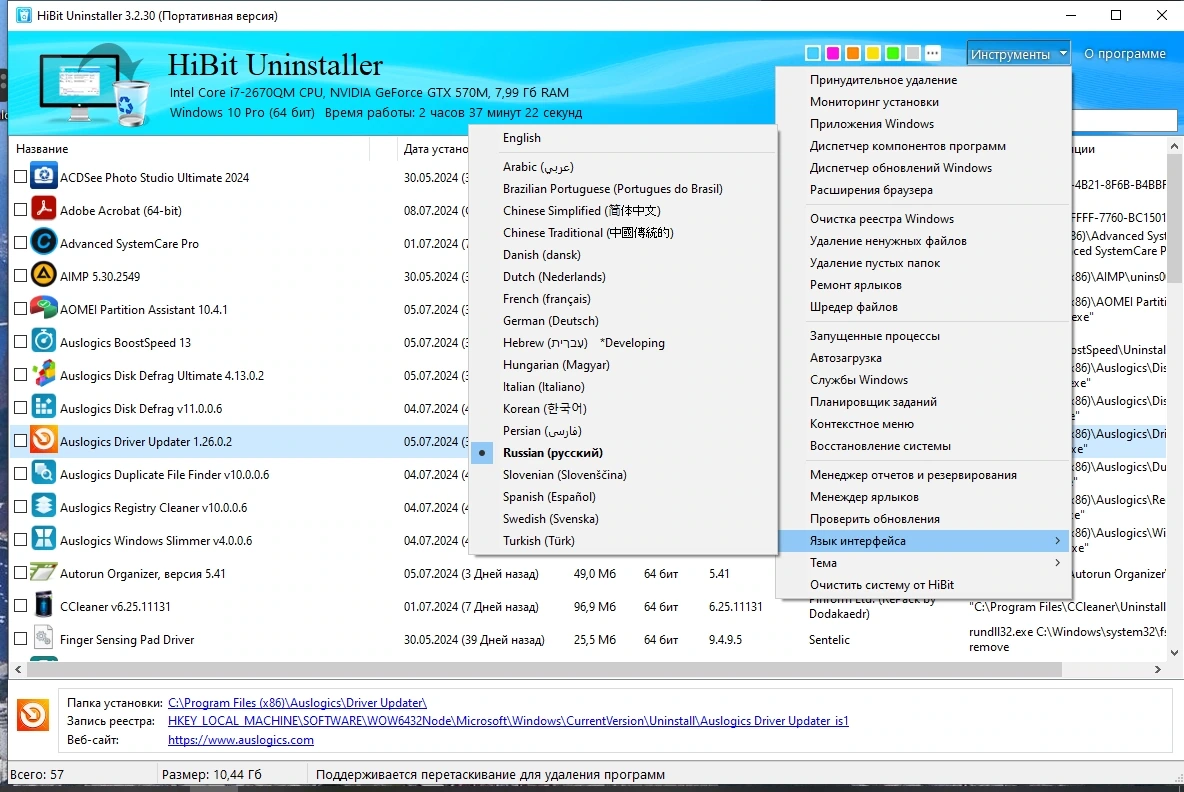1184x792 pixels.
Task: Open more colors via the three-dots swatch
Action: (933, 53)
